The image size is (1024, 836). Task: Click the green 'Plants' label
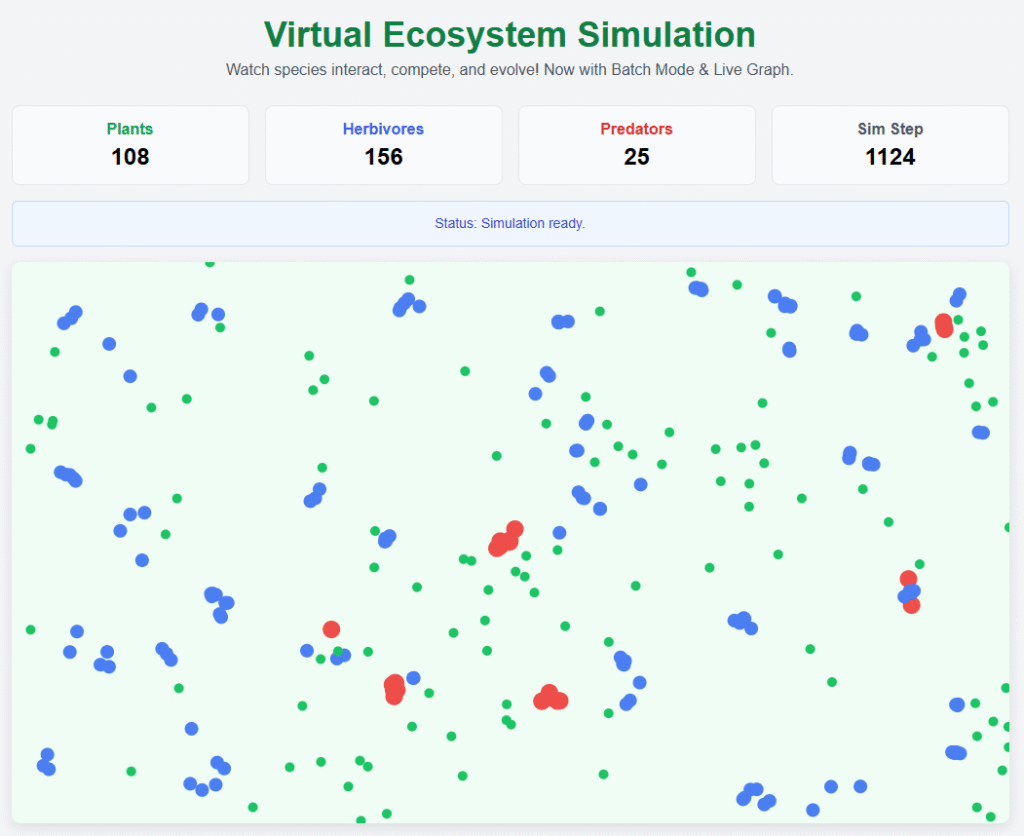(130, 129)
